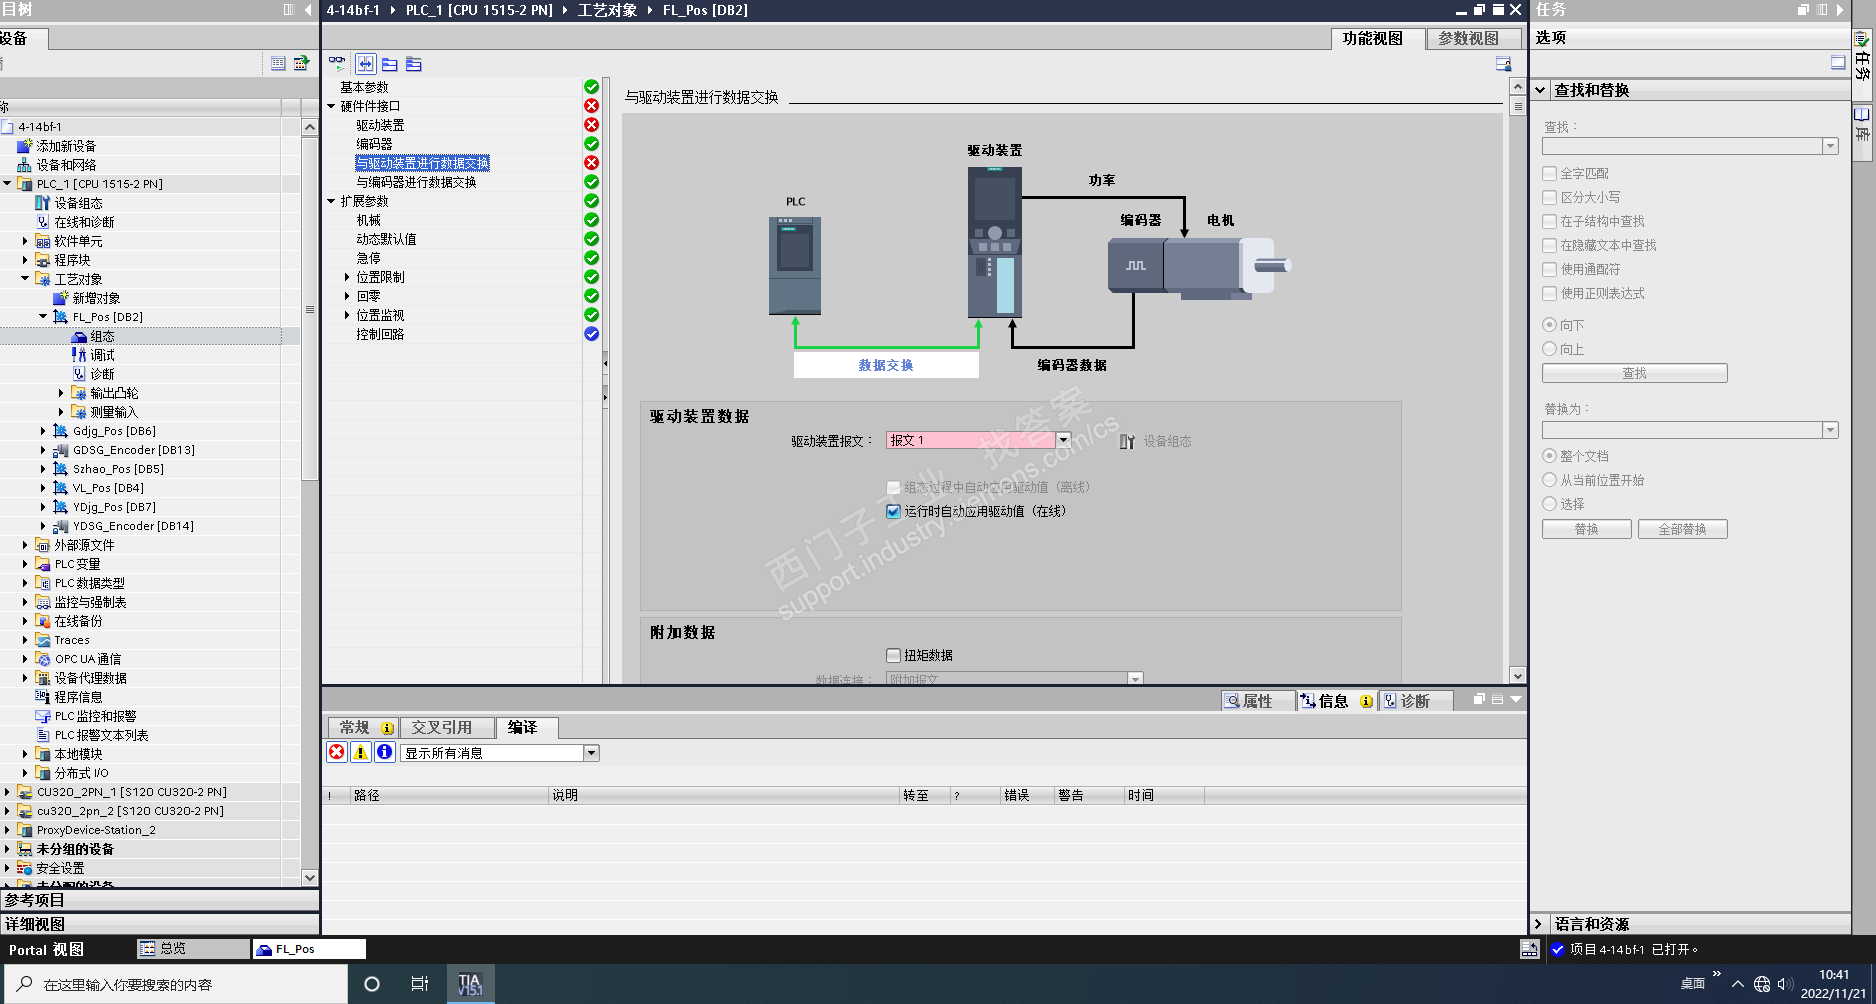The width and height of the screenshot is (1876, 1004).
Task: Open the 替换为 combo box dropdown arrow
Action: point(1830,430)
